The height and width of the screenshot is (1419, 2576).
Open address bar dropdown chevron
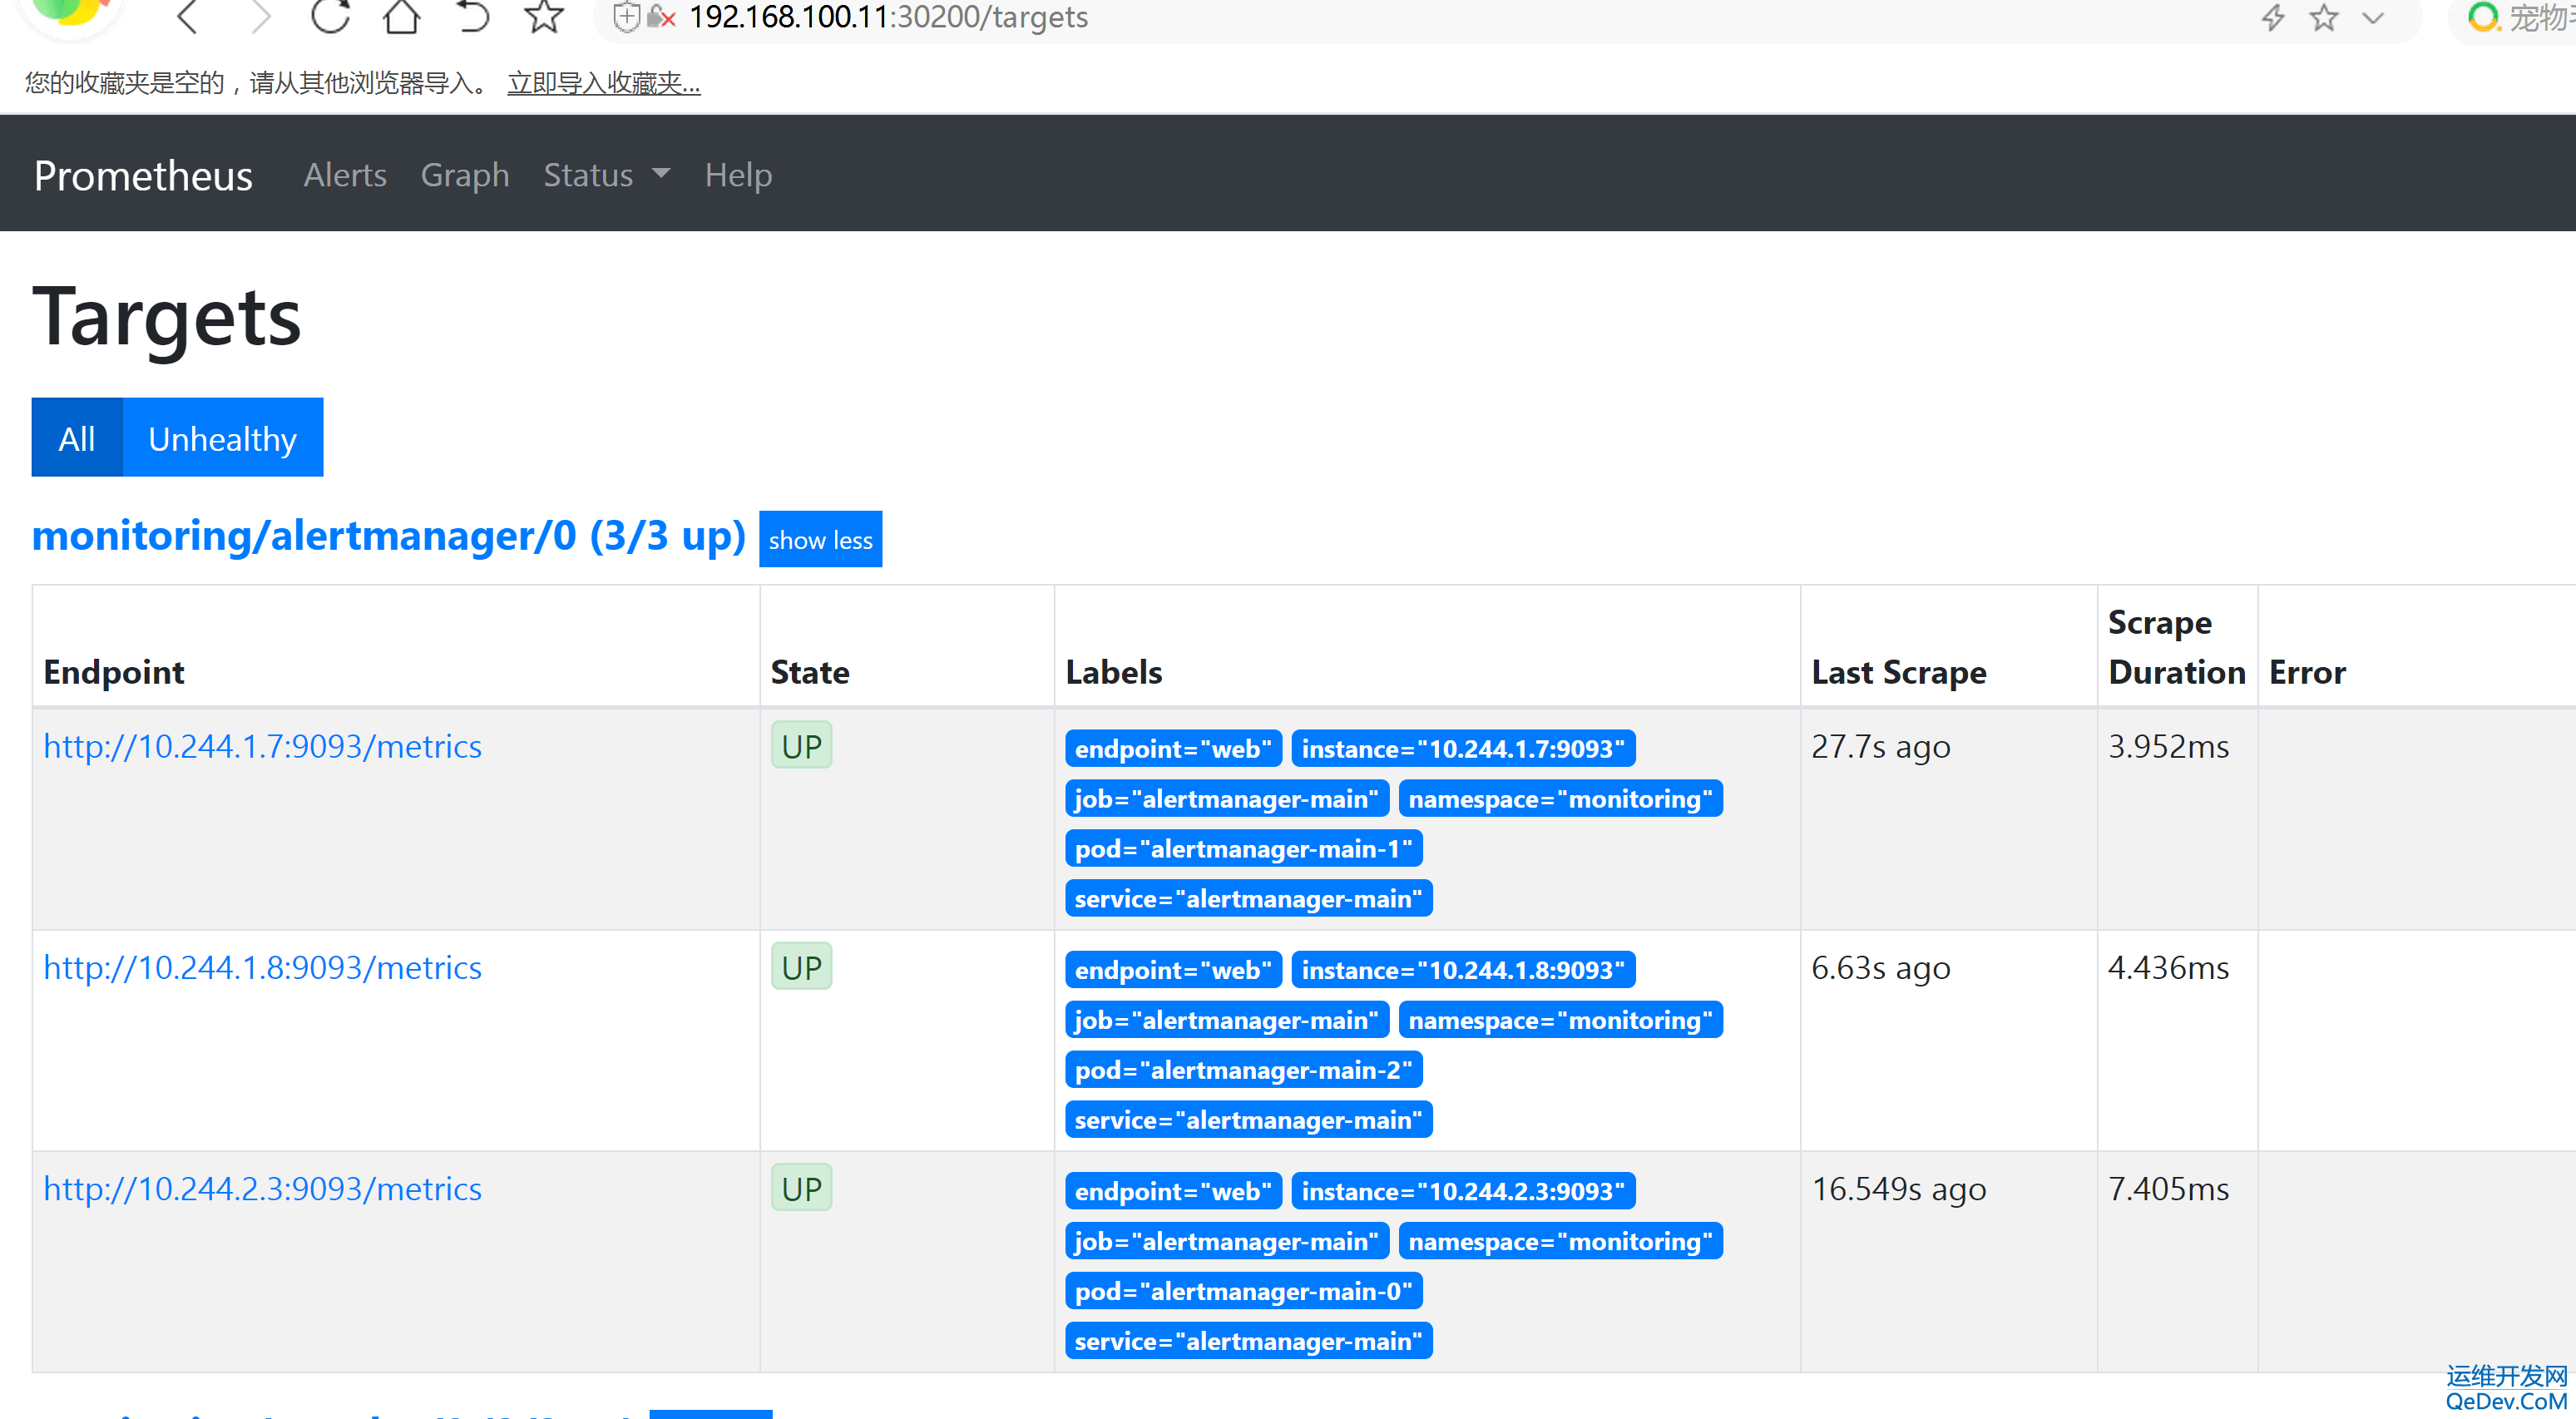coord(2374,17)
